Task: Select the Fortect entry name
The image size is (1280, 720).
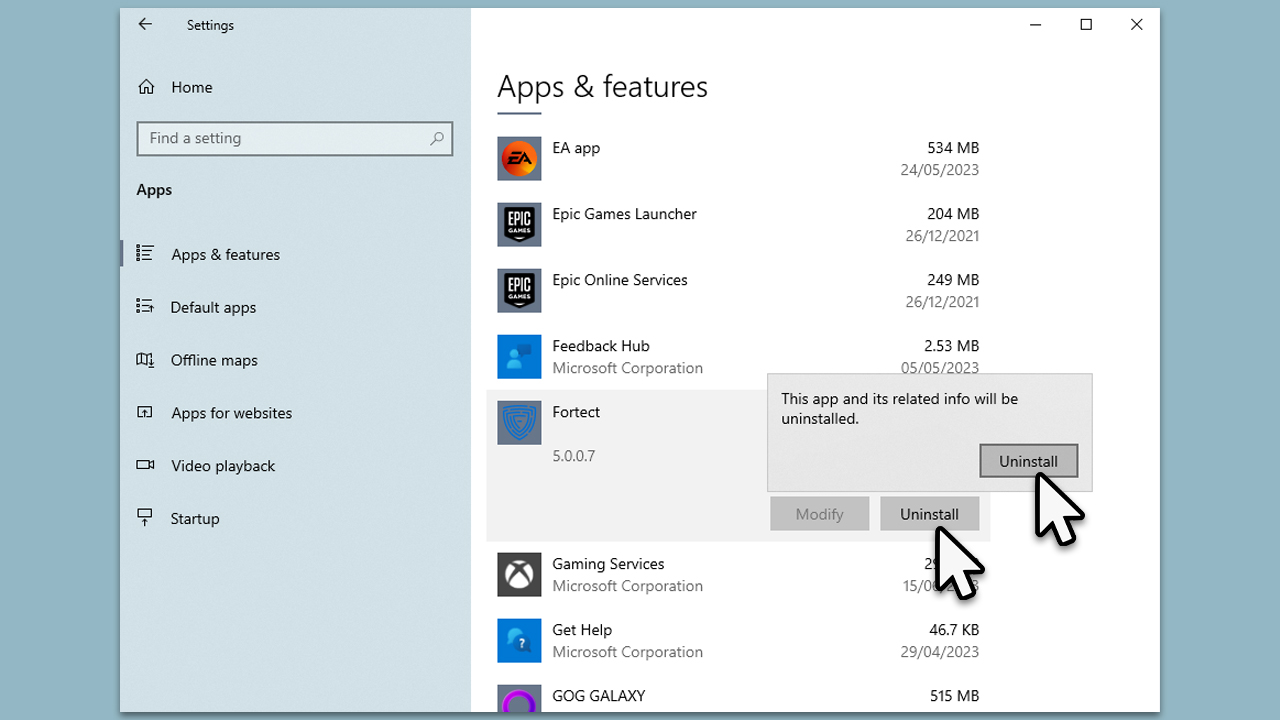Action: pos(576,412)
